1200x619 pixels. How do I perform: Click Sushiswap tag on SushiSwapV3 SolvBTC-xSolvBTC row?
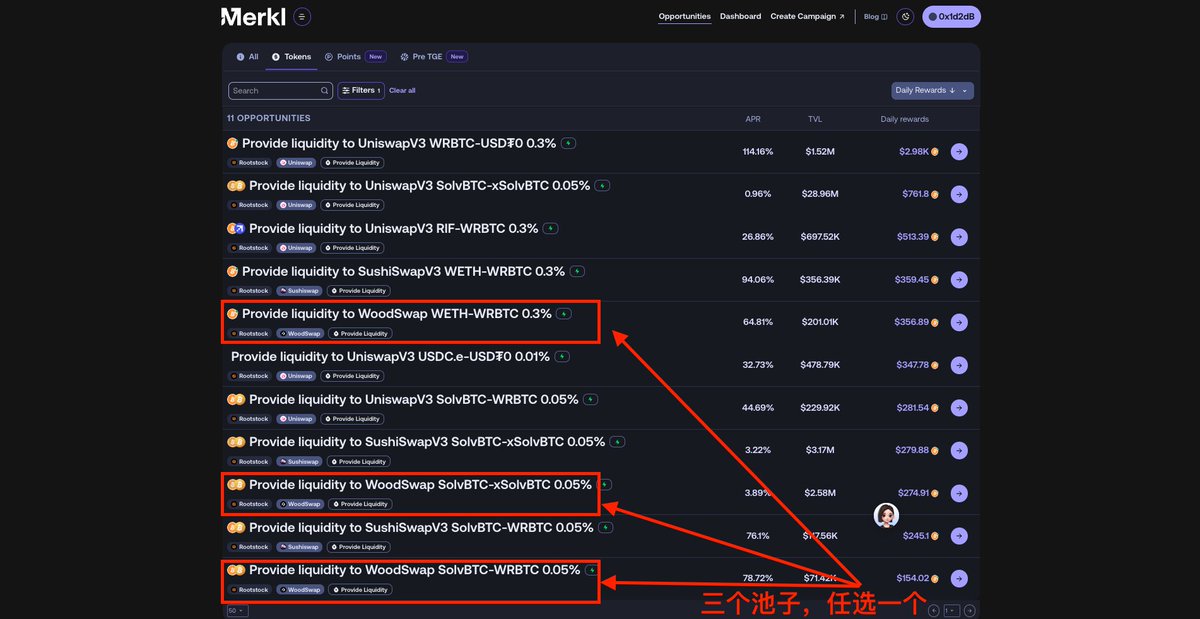click(299, 462)
